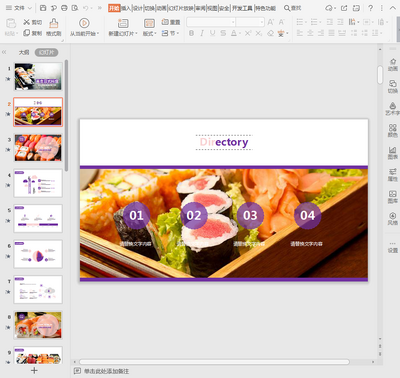Open the Insert (插入) ribbon tab
The width and height of the screenshot is (400, 378).
point(126,8)
